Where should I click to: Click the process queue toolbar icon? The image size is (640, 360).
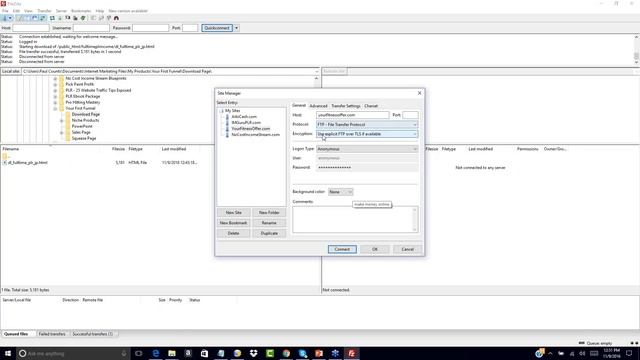pyautogui.click(x=60, y=18)
